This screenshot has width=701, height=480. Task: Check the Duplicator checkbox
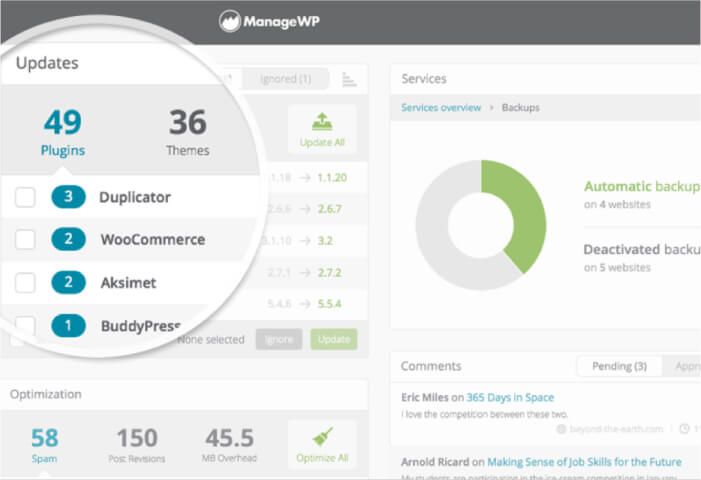[25, 197]
